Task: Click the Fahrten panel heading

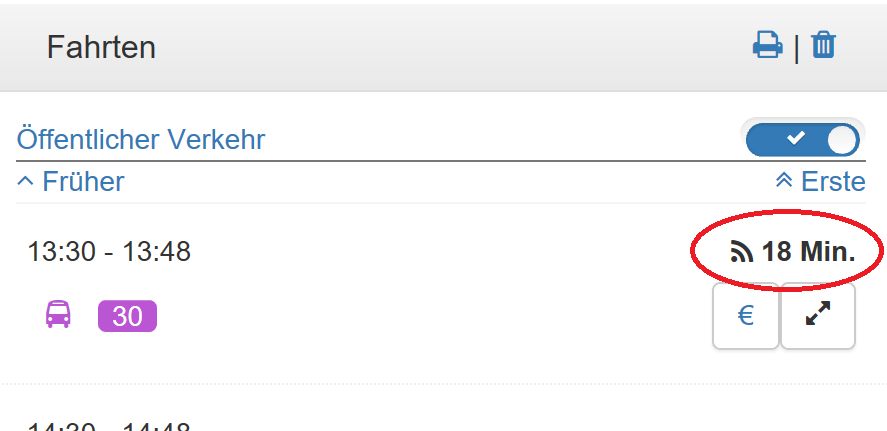Action: point(101,48)
